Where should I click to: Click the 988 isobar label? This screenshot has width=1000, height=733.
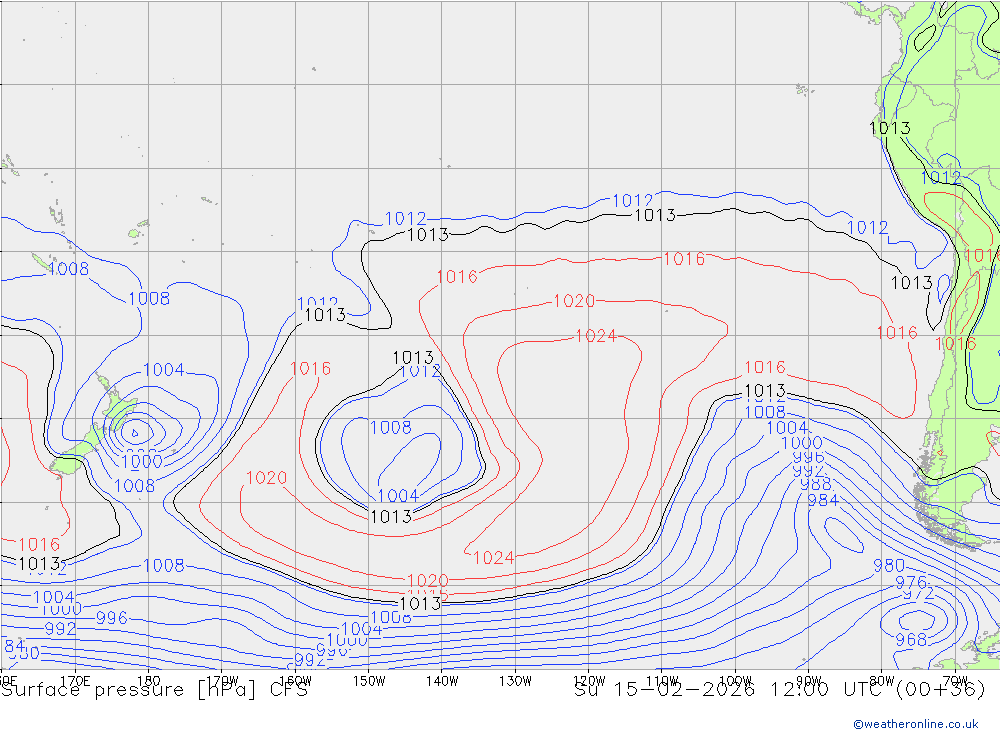(x=816, y=484)
